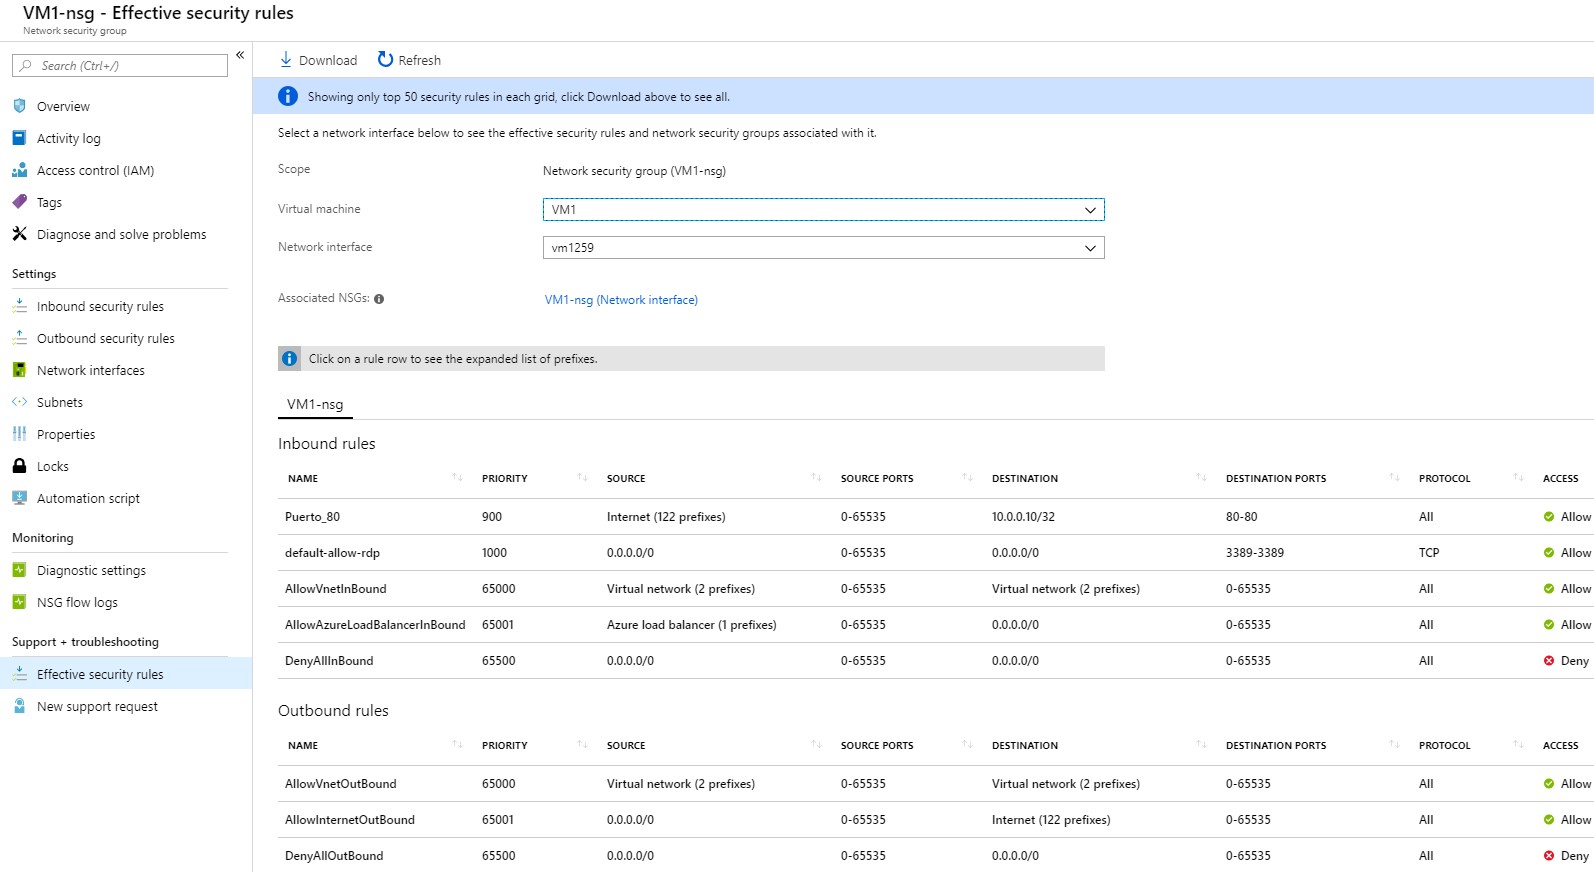Open Diagnose and solve problems icon
Viewport: 1594px width, 872px height.
tap(19, 234)
